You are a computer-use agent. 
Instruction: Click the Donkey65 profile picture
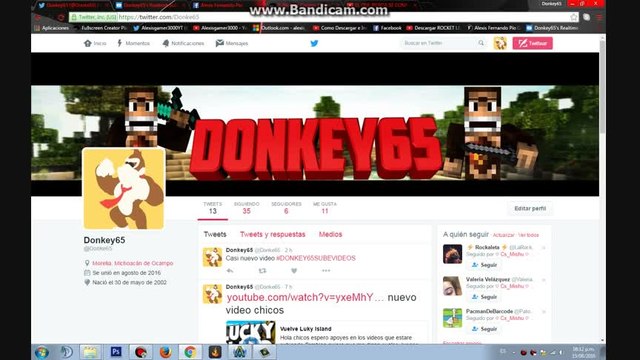point(124,189)
